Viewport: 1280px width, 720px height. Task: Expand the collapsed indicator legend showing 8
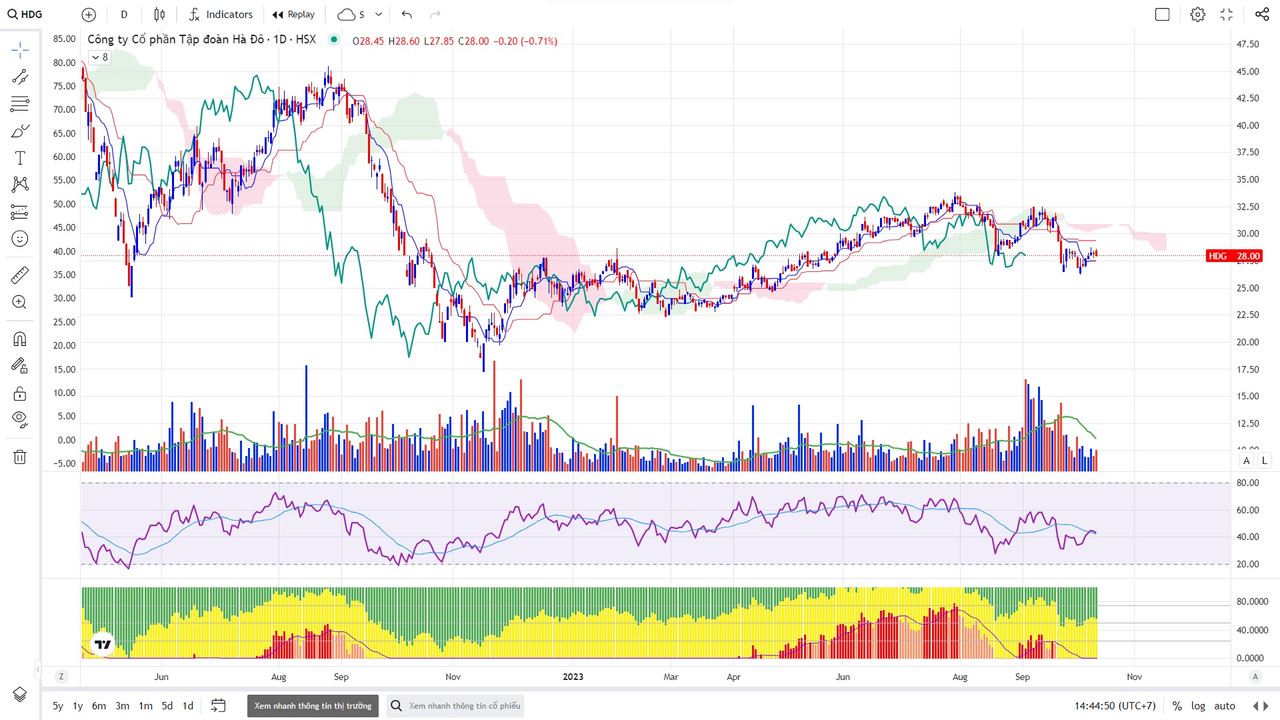point(100,57)
